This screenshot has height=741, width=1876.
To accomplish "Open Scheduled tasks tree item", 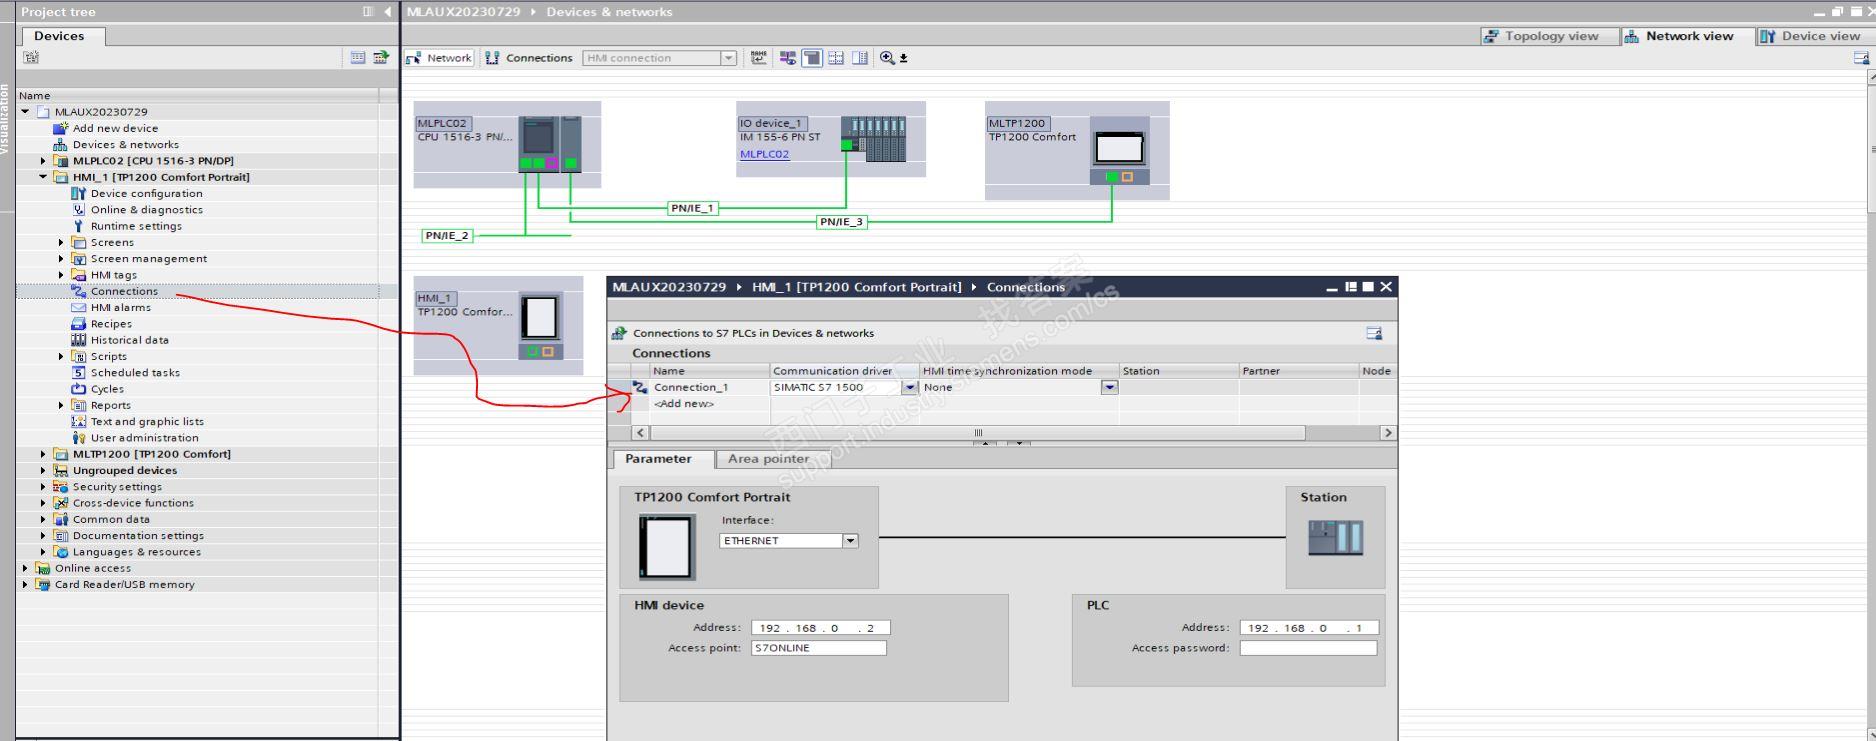I will click(135, 373).
